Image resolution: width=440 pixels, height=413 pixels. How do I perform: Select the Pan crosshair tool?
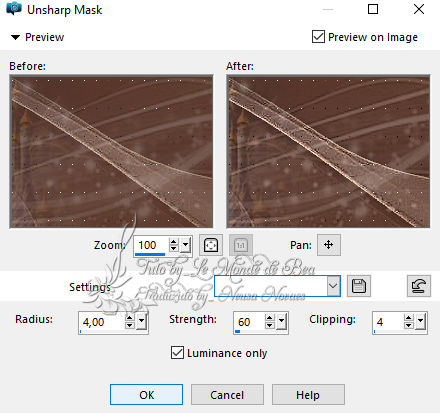coord(329,245)
